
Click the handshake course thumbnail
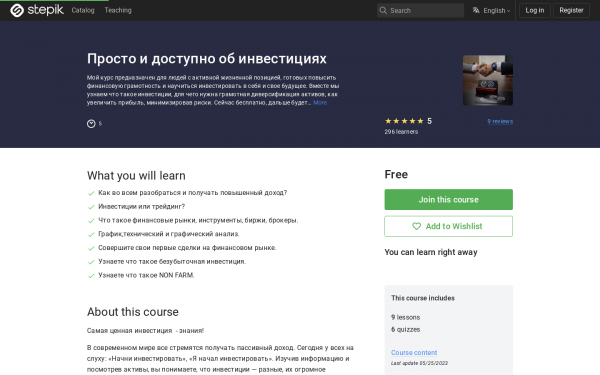[488, 80]
